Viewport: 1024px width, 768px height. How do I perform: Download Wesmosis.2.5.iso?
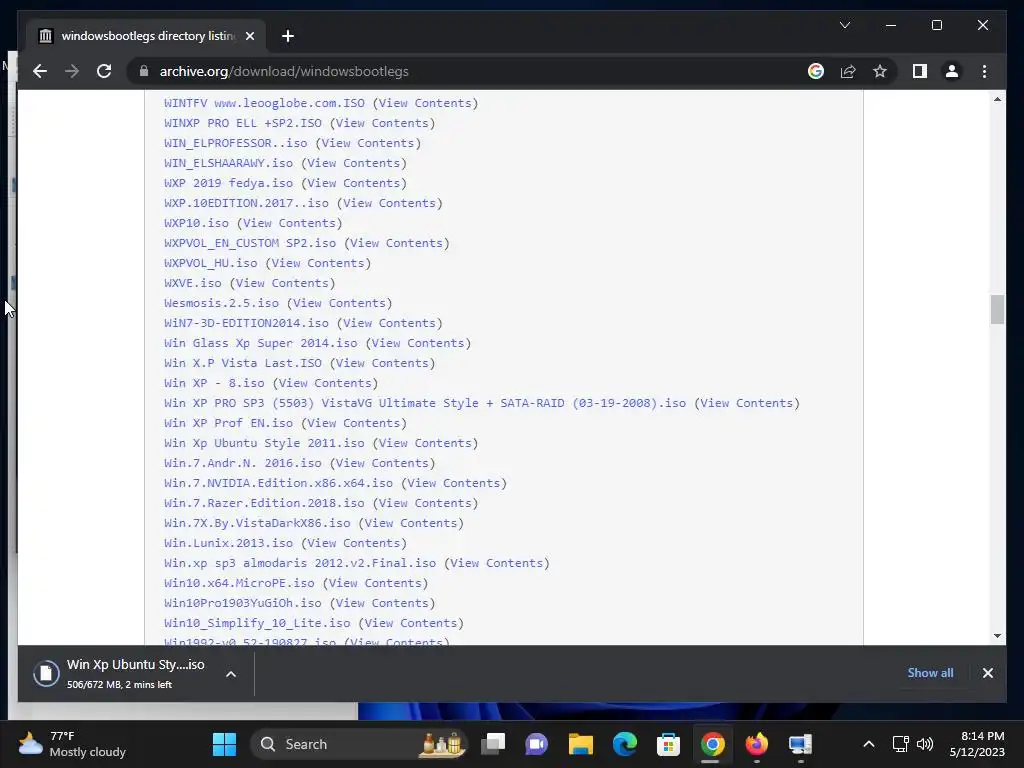tap(221, 303)
